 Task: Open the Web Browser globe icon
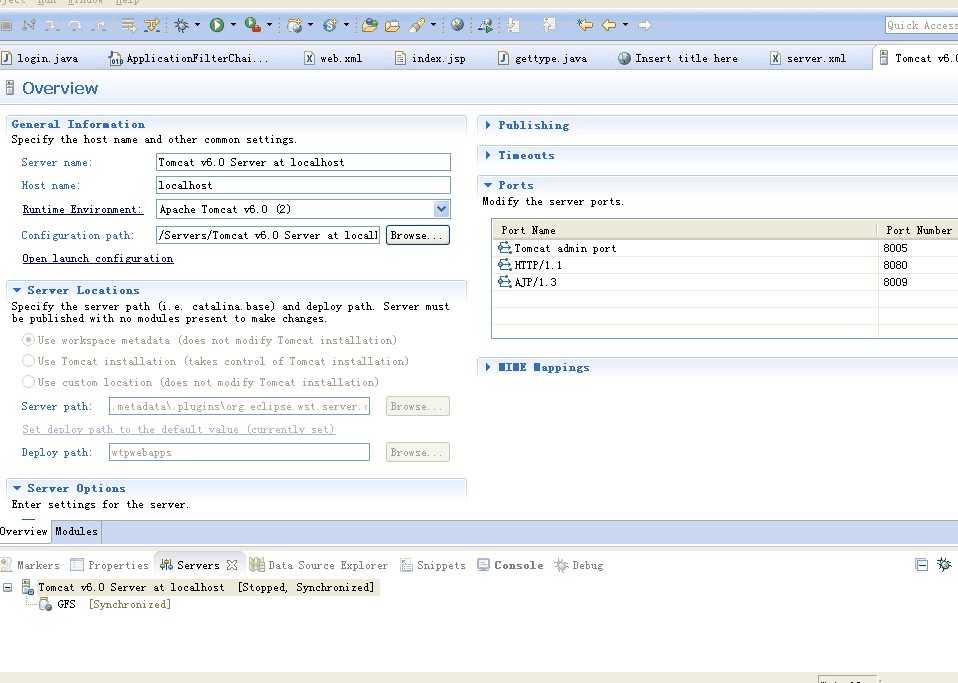457,24
